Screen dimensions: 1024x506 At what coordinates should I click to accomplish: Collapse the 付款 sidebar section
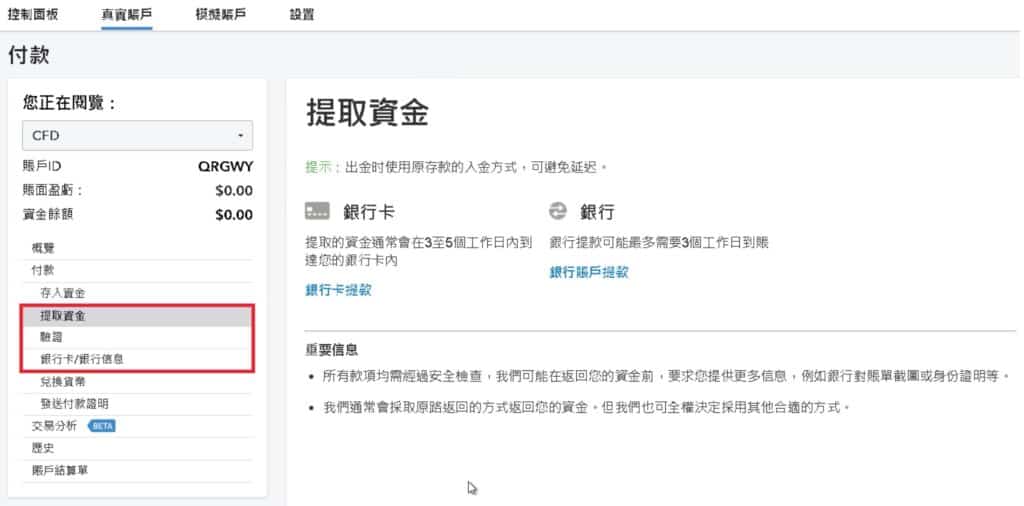point(43,270)
